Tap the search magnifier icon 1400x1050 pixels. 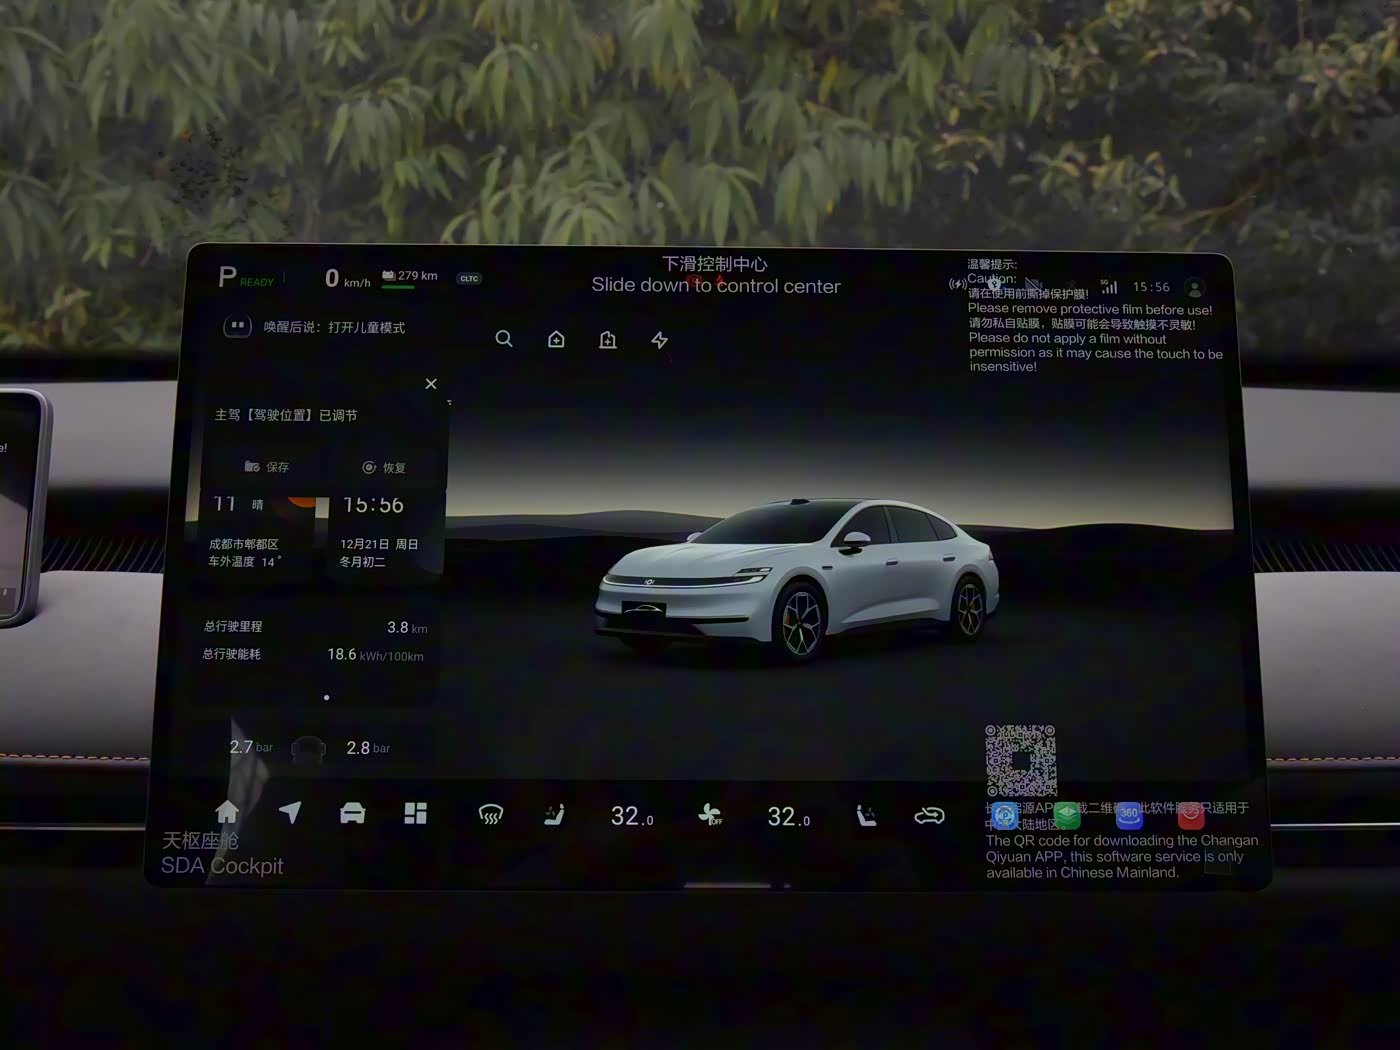click(504, 339)
